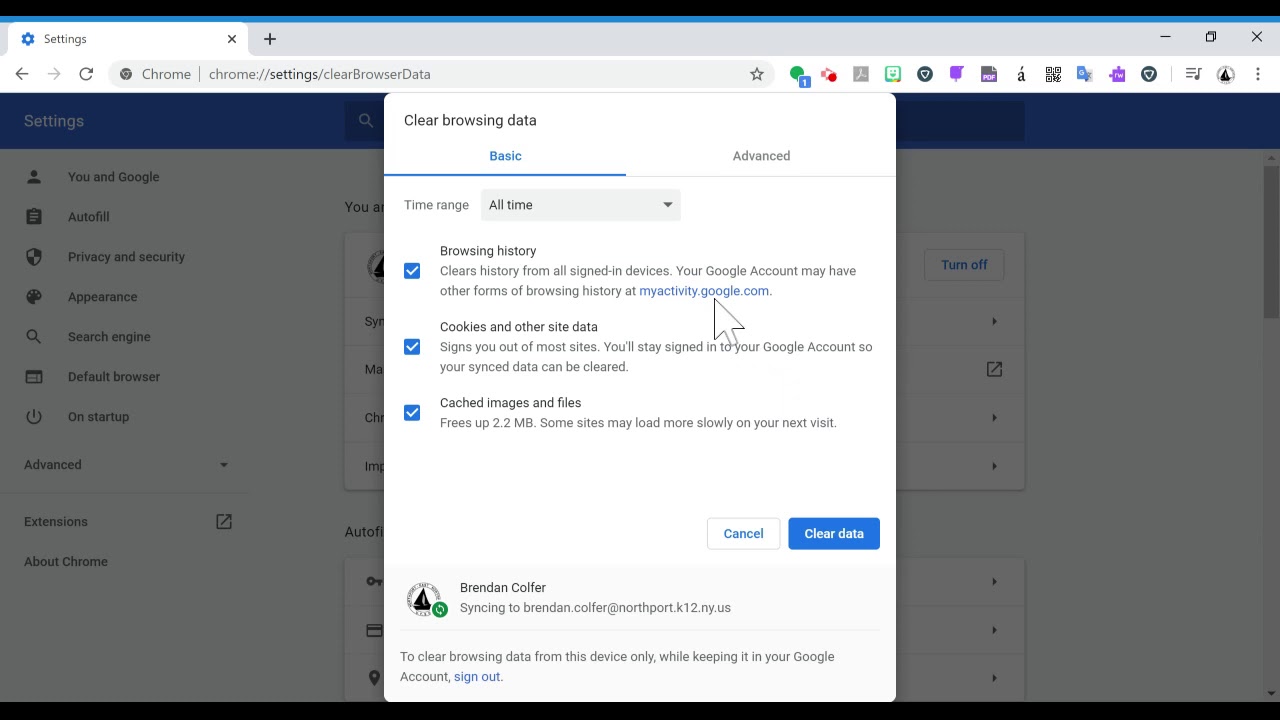Viewport: 1280px width, 720px height.
Task: Select the Basic tab
Action: (x=505, y=156)
